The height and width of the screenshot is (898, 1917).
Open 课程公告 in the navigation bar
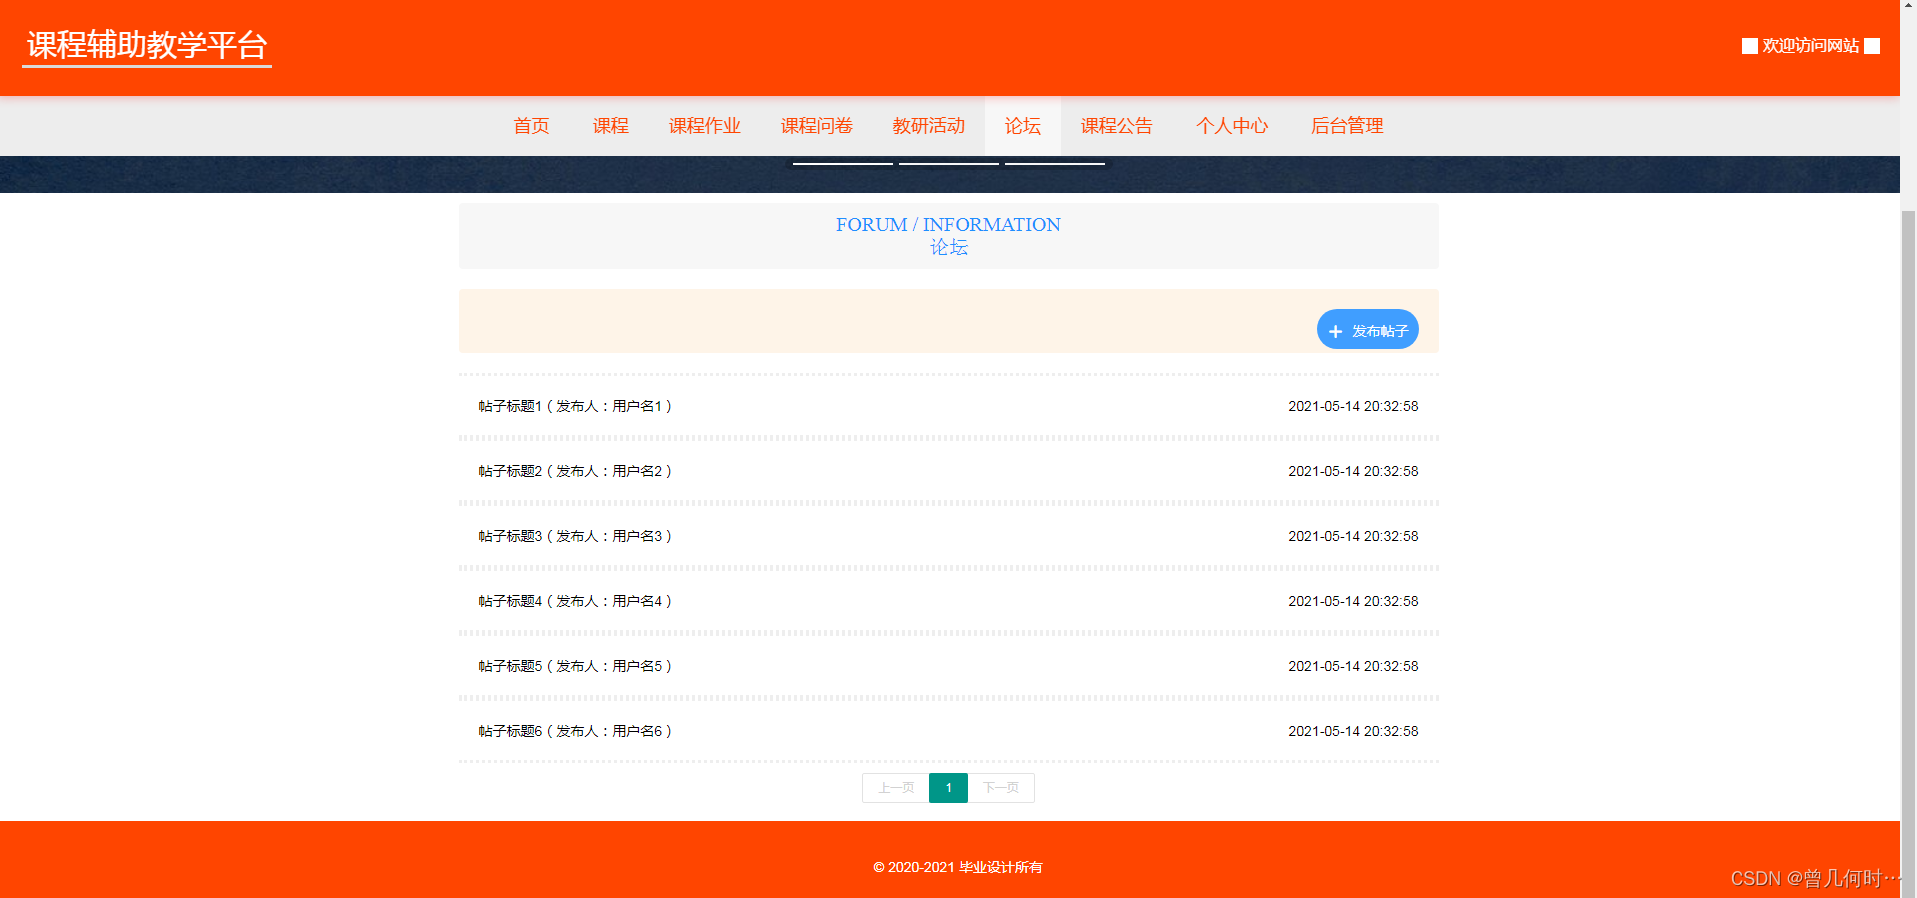(x=1117, y=126)
